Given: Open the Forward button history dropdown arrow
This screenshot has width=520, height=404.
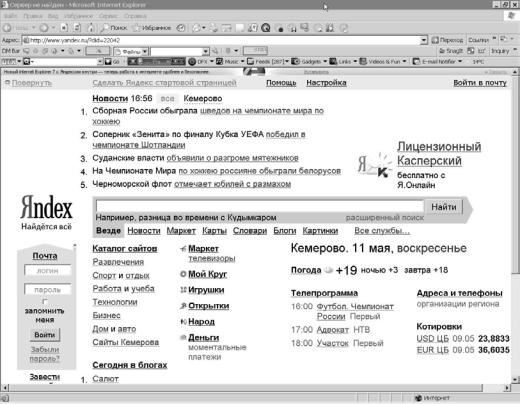Looking at the screenshot, I should pos(54,28).
